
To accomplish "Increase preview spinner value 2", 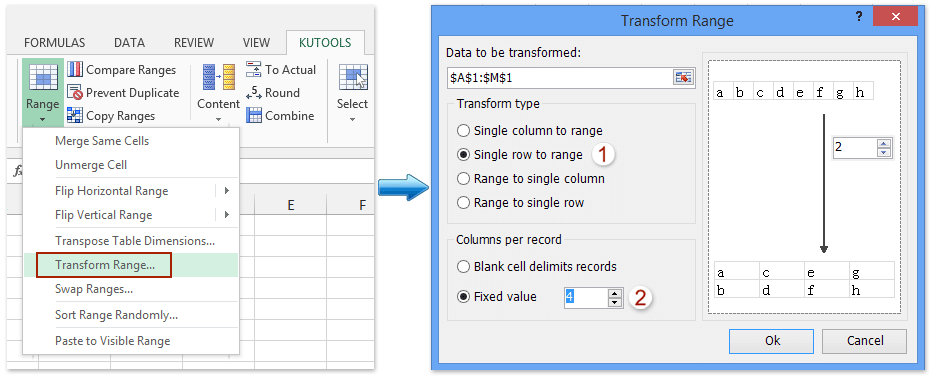I will pos(884,144).
